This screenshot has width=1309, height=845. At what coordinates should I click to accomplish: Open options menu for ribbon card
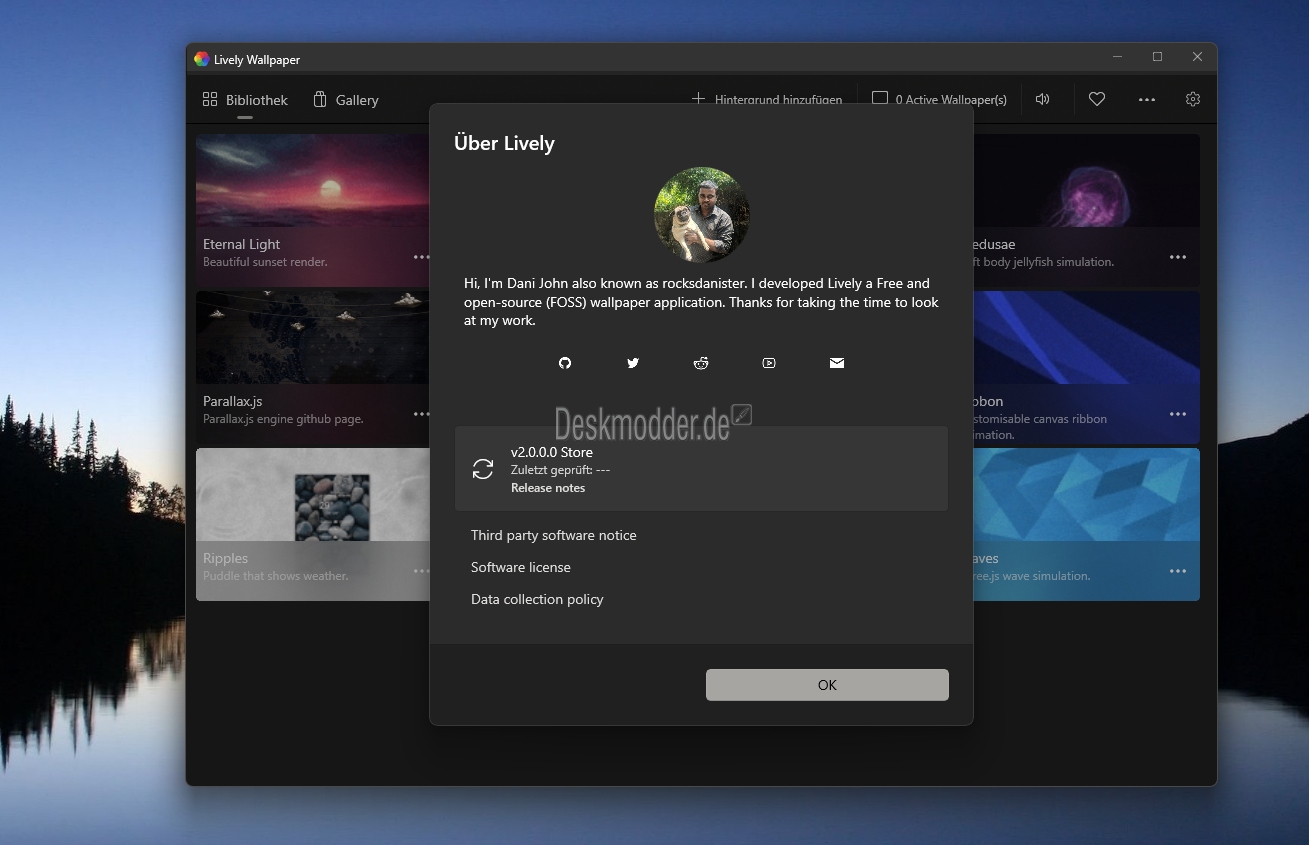click(x=1178, y=414)
